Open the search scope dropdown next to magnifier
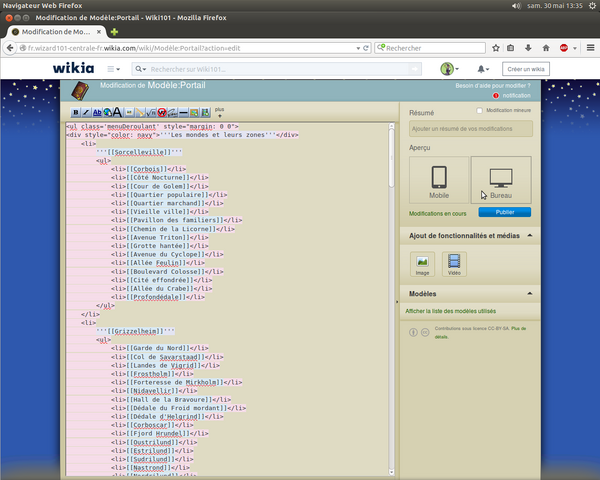 (x=141, y=69)
